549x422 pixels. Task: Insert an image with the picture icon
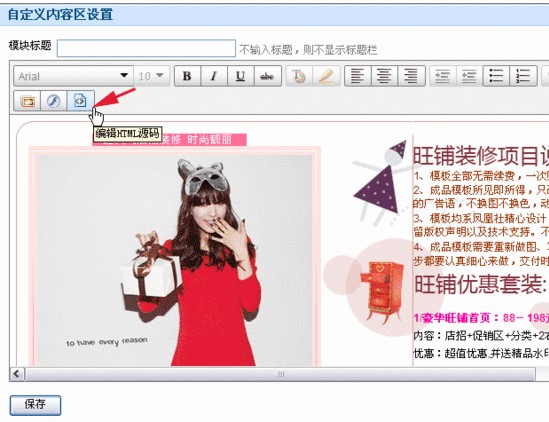tap(27, 101)
